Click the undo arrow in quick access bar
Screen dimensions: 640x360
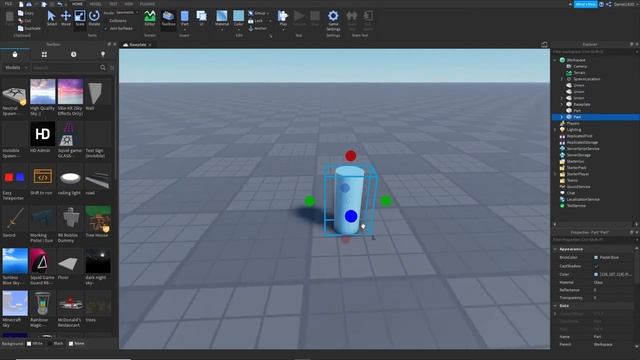click(60, 4)
